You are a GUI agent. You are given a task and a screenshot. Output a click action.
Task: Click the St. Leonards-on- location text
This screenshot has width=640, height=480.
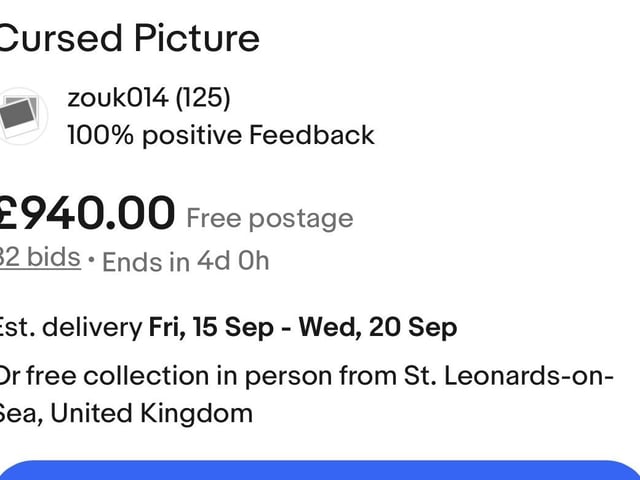tap(509, 376)
